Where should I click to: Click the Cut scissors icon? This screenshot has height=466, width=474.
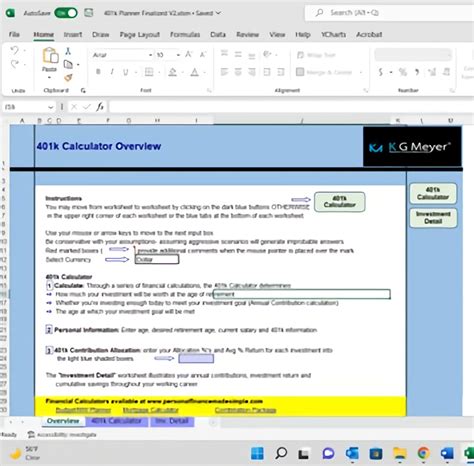(68, 51)
